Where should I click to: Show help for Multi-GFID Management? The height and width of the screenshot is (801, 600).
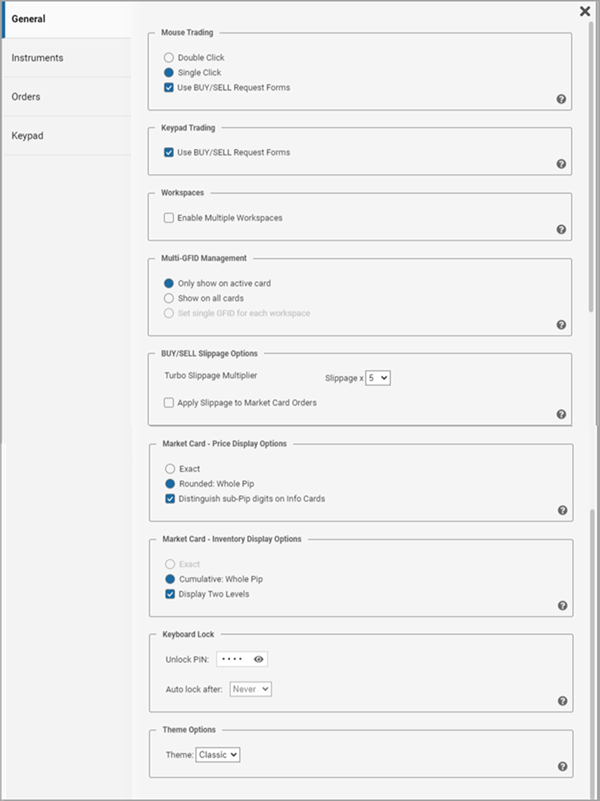click(562, 325)
